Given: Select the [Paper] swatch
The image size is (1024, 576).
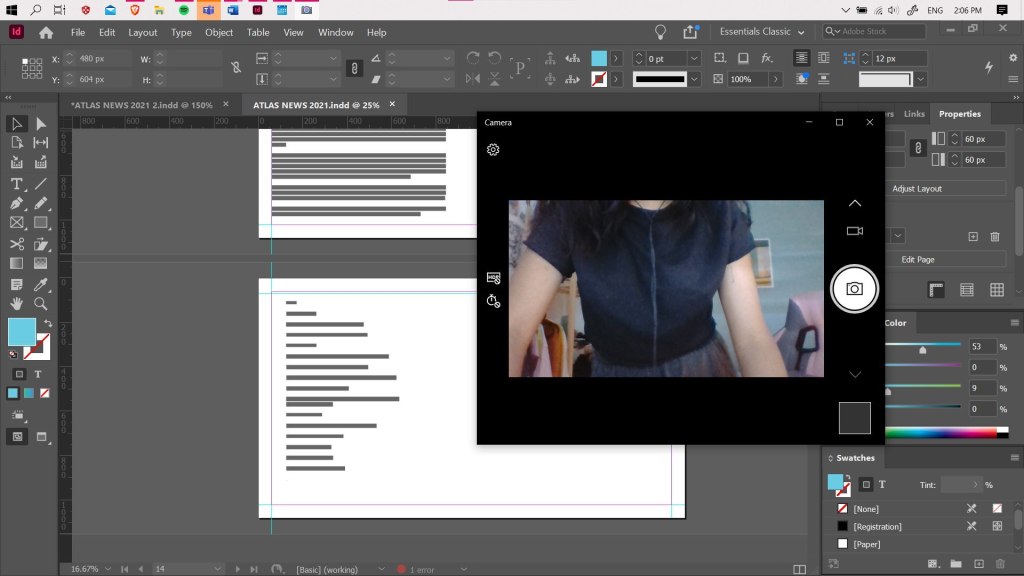Looking at the screenshot, I should click(x=864, y=543).
